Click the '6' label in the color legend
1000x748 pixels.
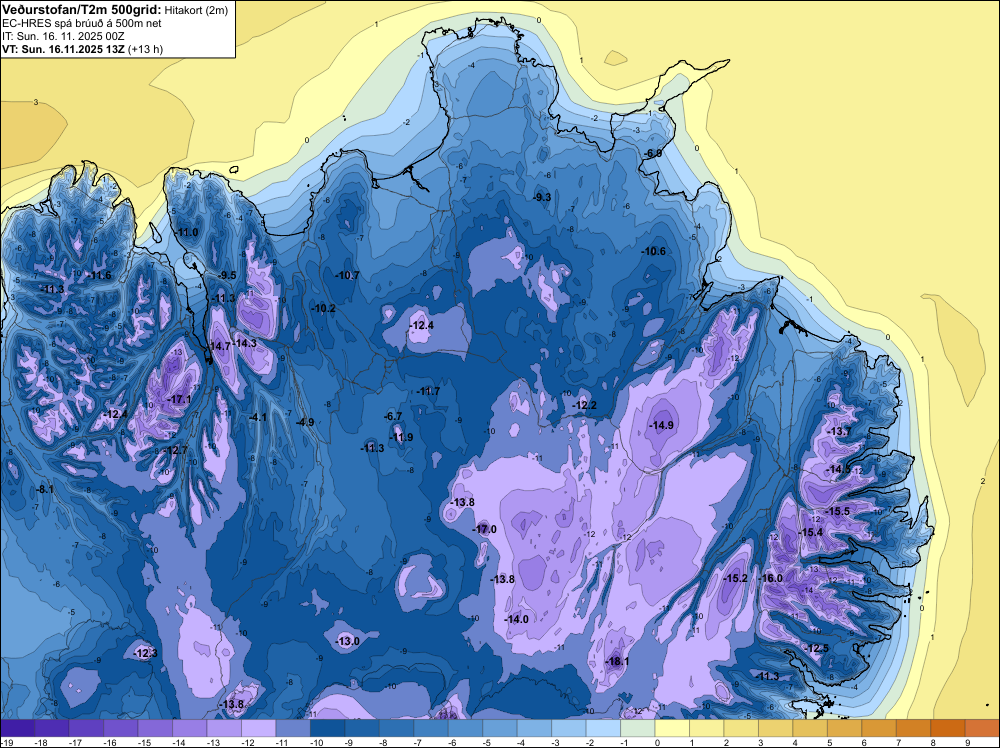click(864, 742)
